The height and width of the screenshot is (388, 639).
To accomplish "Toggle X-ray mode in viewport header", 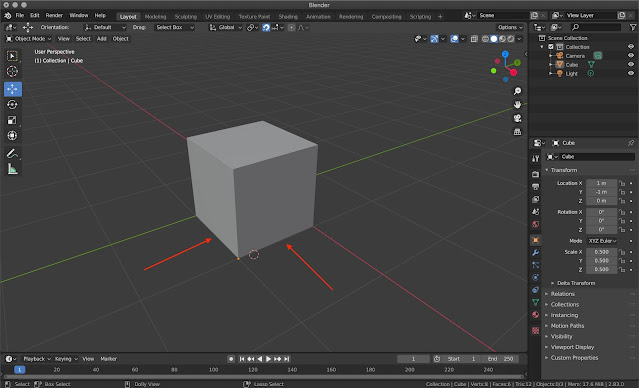I will tap(474, 39).
